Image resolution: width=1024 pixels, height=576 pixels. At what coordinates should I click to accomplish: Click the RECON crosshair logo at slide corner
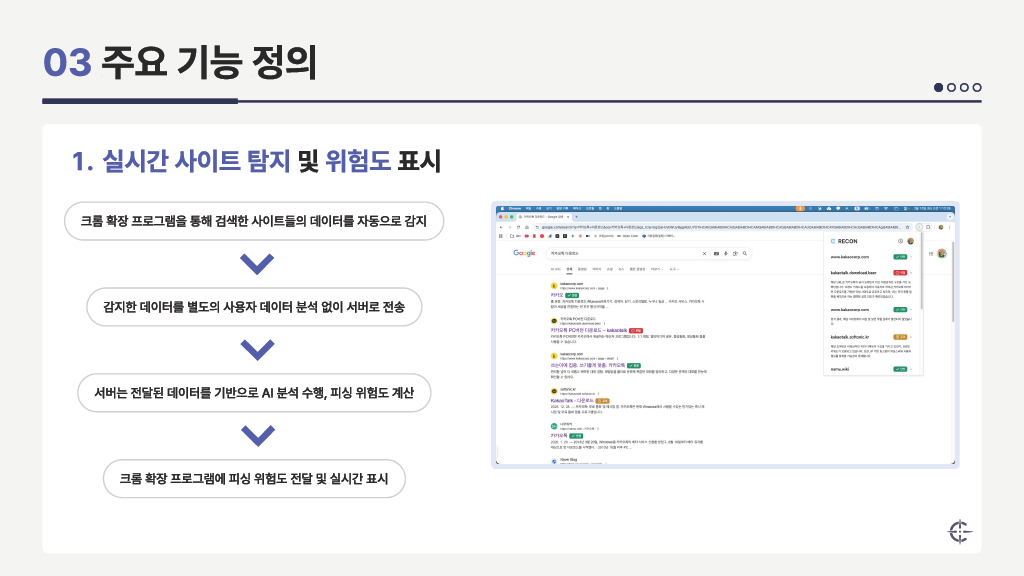(959, 530)
